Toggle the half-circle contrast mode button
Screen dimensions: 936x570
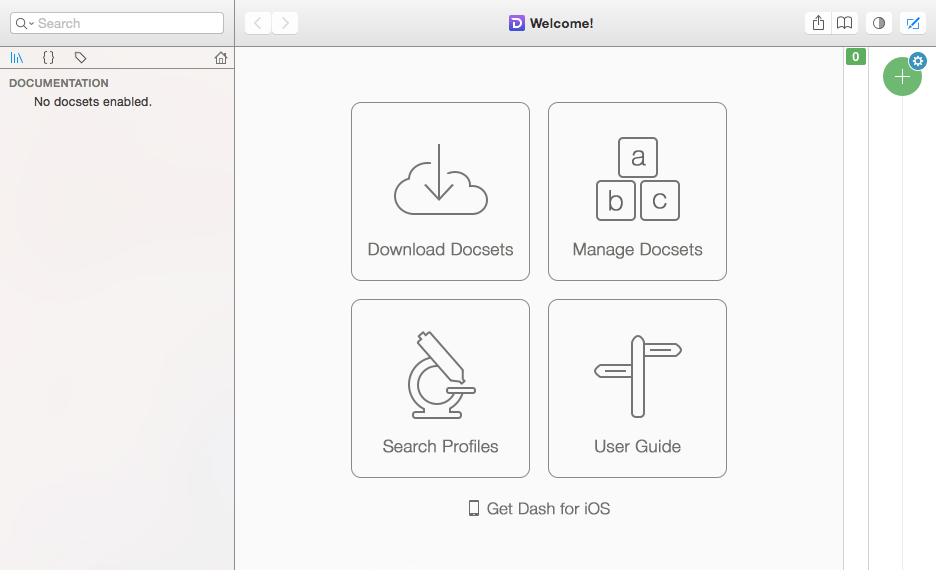[x=879, y=23]
